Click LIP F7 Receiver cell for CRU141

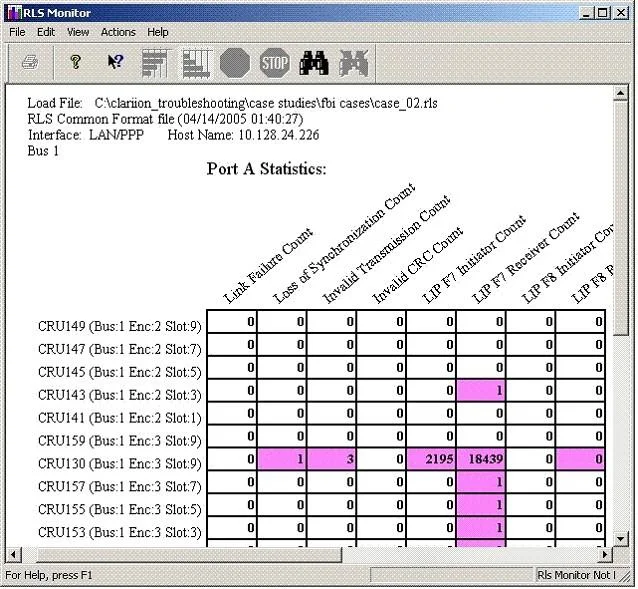pyautogui.click(x=481, y=414)
